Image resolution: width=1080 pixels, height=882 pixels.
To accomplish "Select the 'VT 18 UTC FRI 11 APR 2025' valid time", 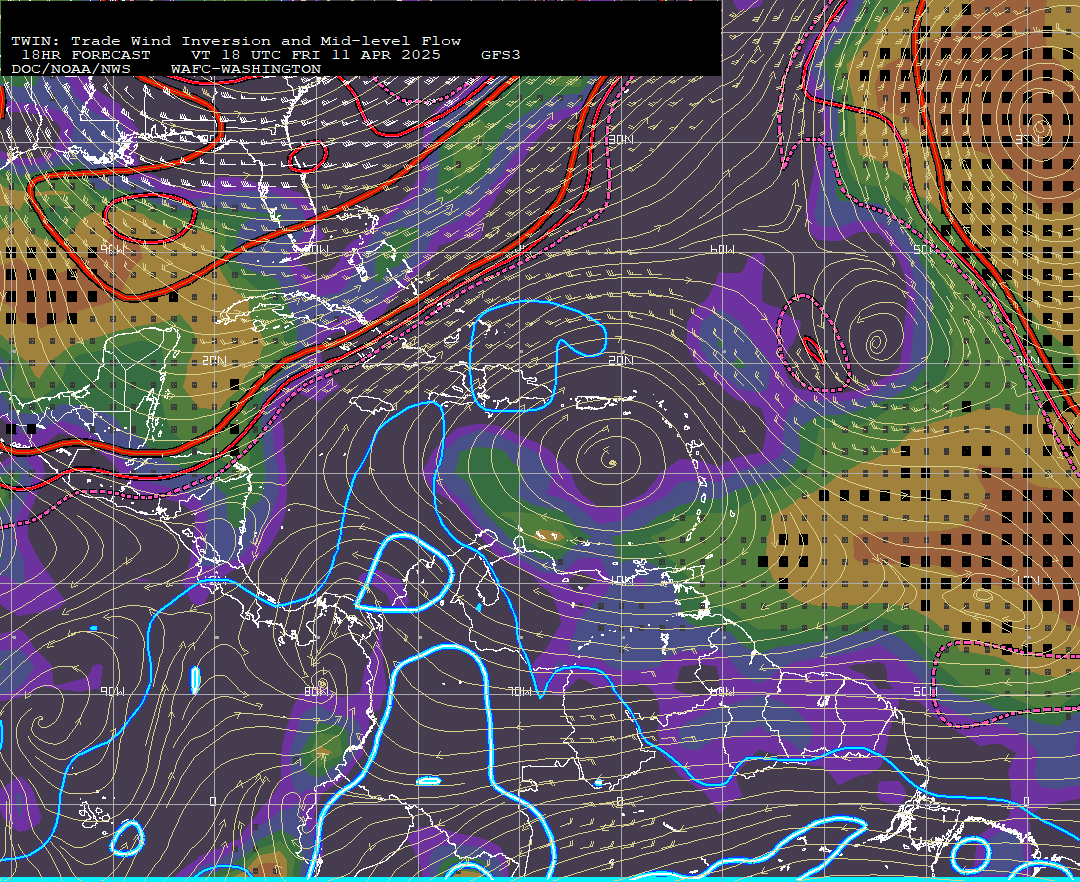I will tap(315, 55).
